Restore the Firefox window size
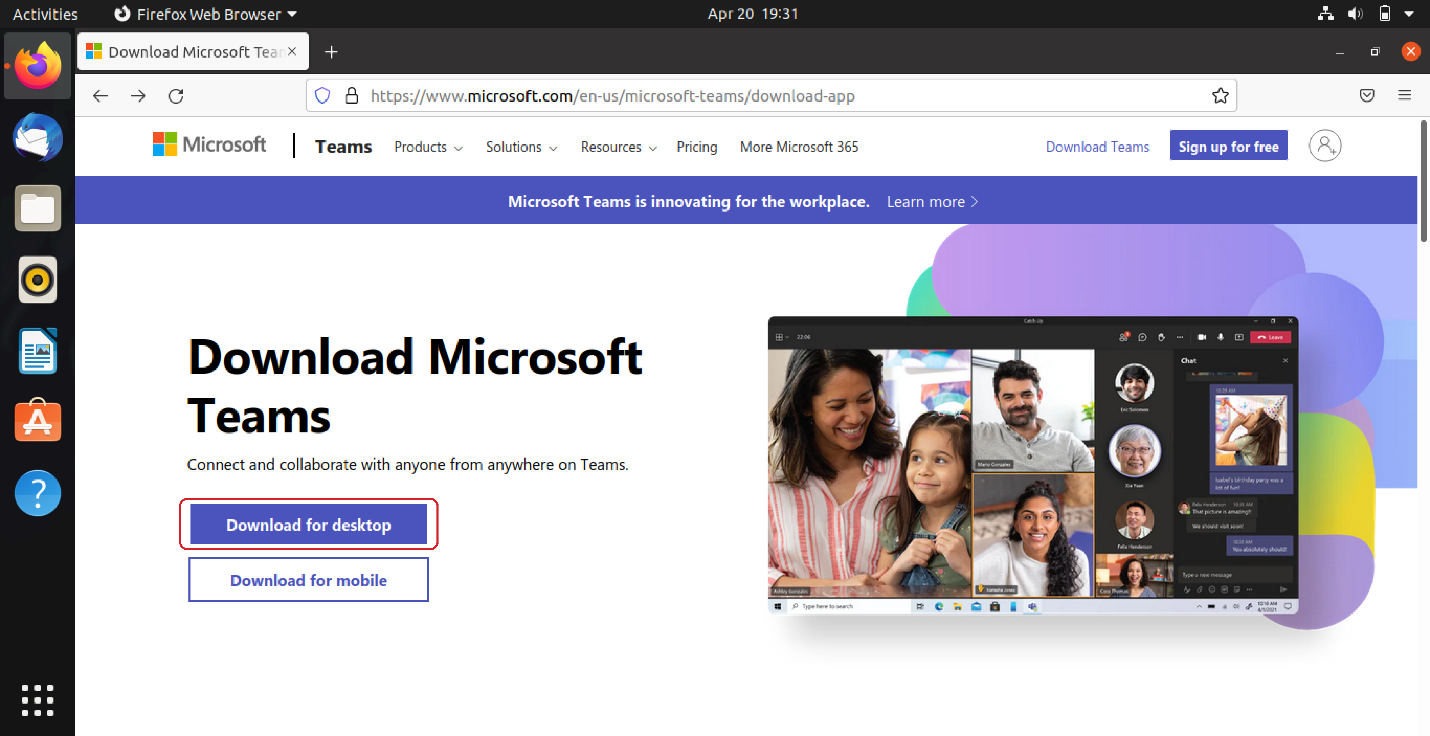Image resolution: width=1430 pixels, height=736 pixels. [1375, 52]
